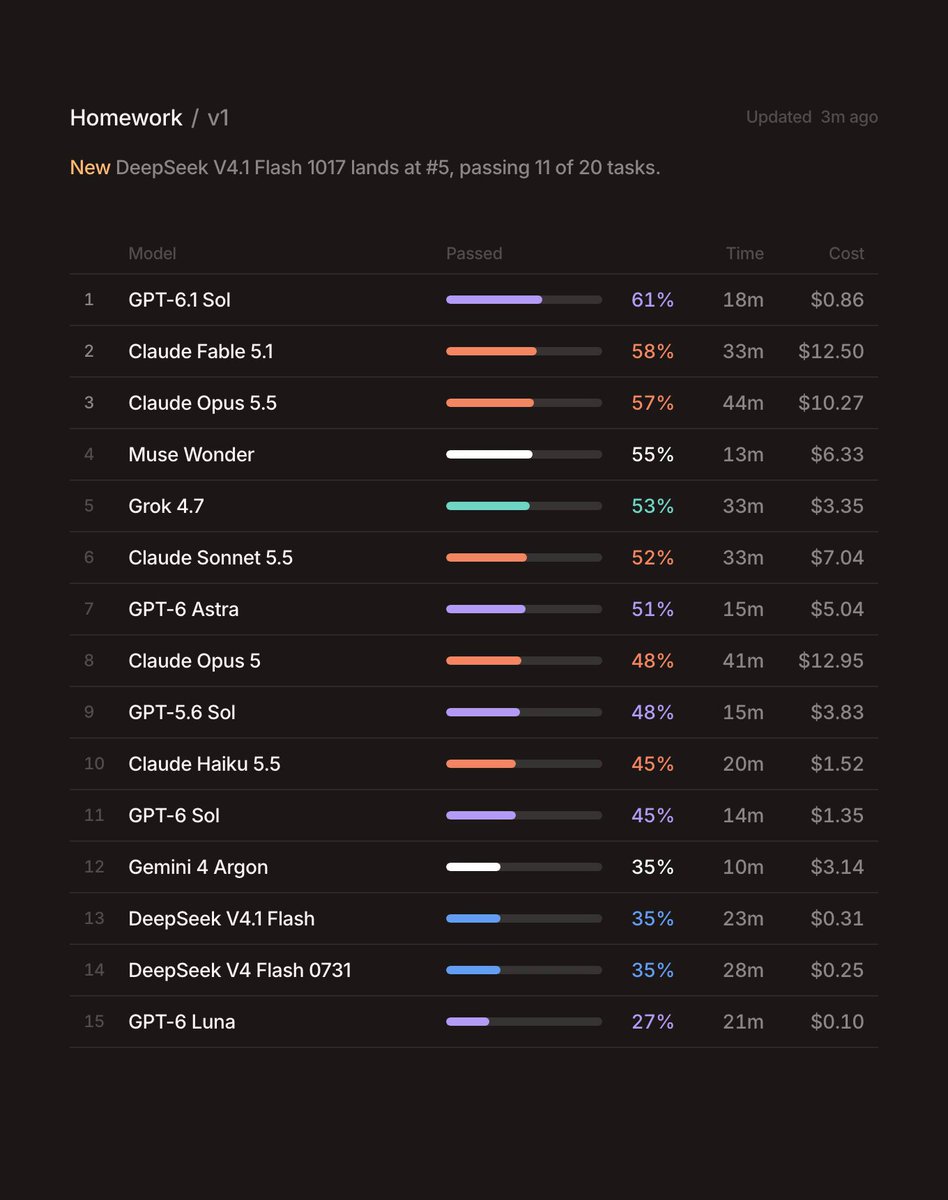This screenshot has width=948, height=1200.
Task: Click the Grok 4.7 teal progress bar
Action: [524, 506]
